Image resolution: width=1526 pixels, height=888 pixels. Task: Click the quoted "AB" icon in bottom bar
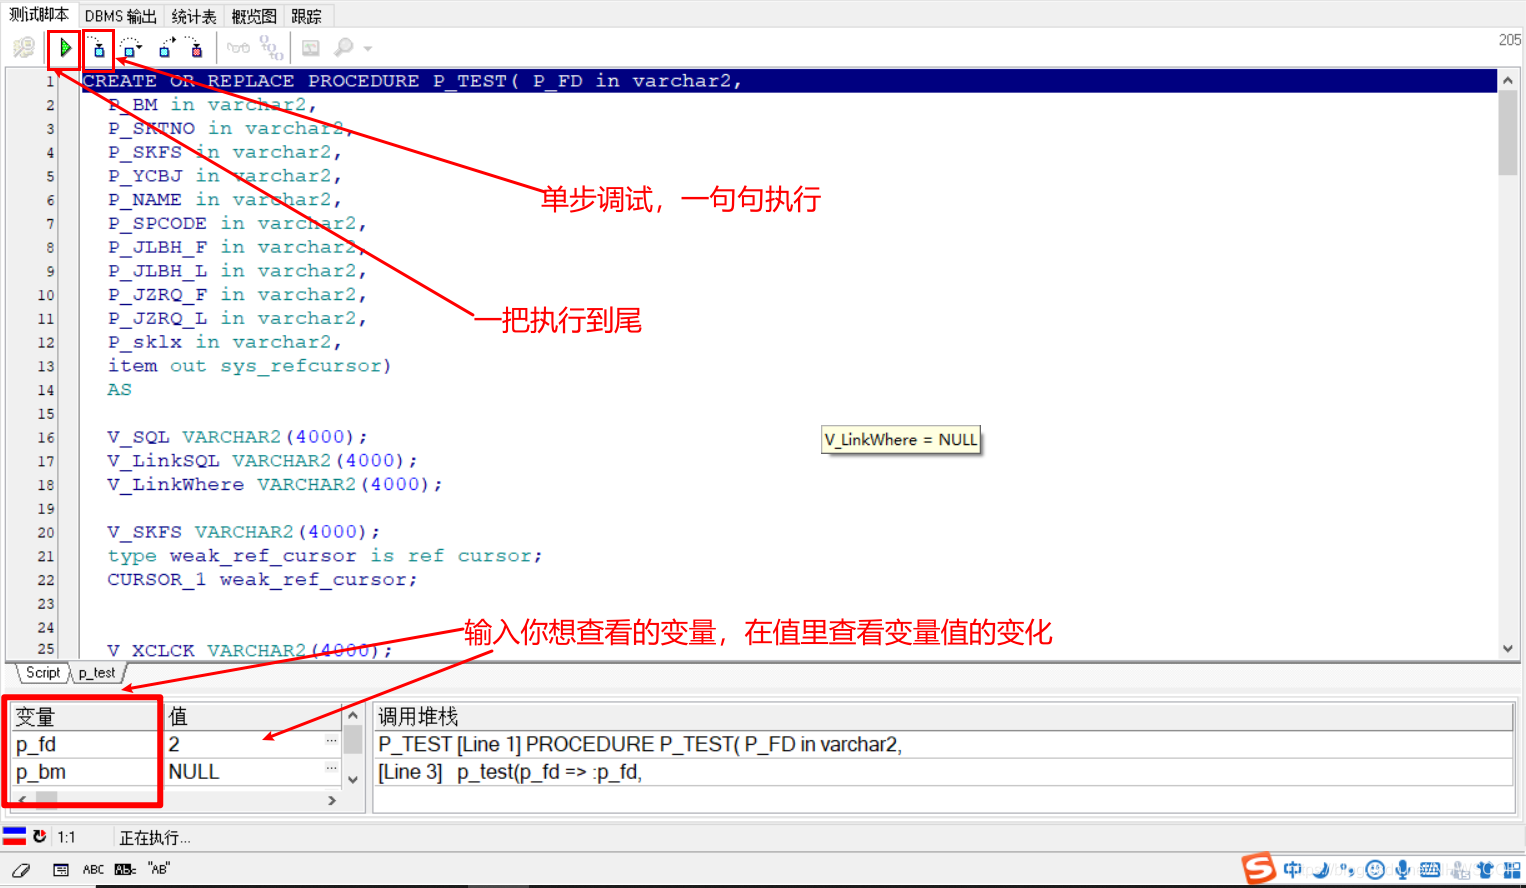tap(159, 869)
